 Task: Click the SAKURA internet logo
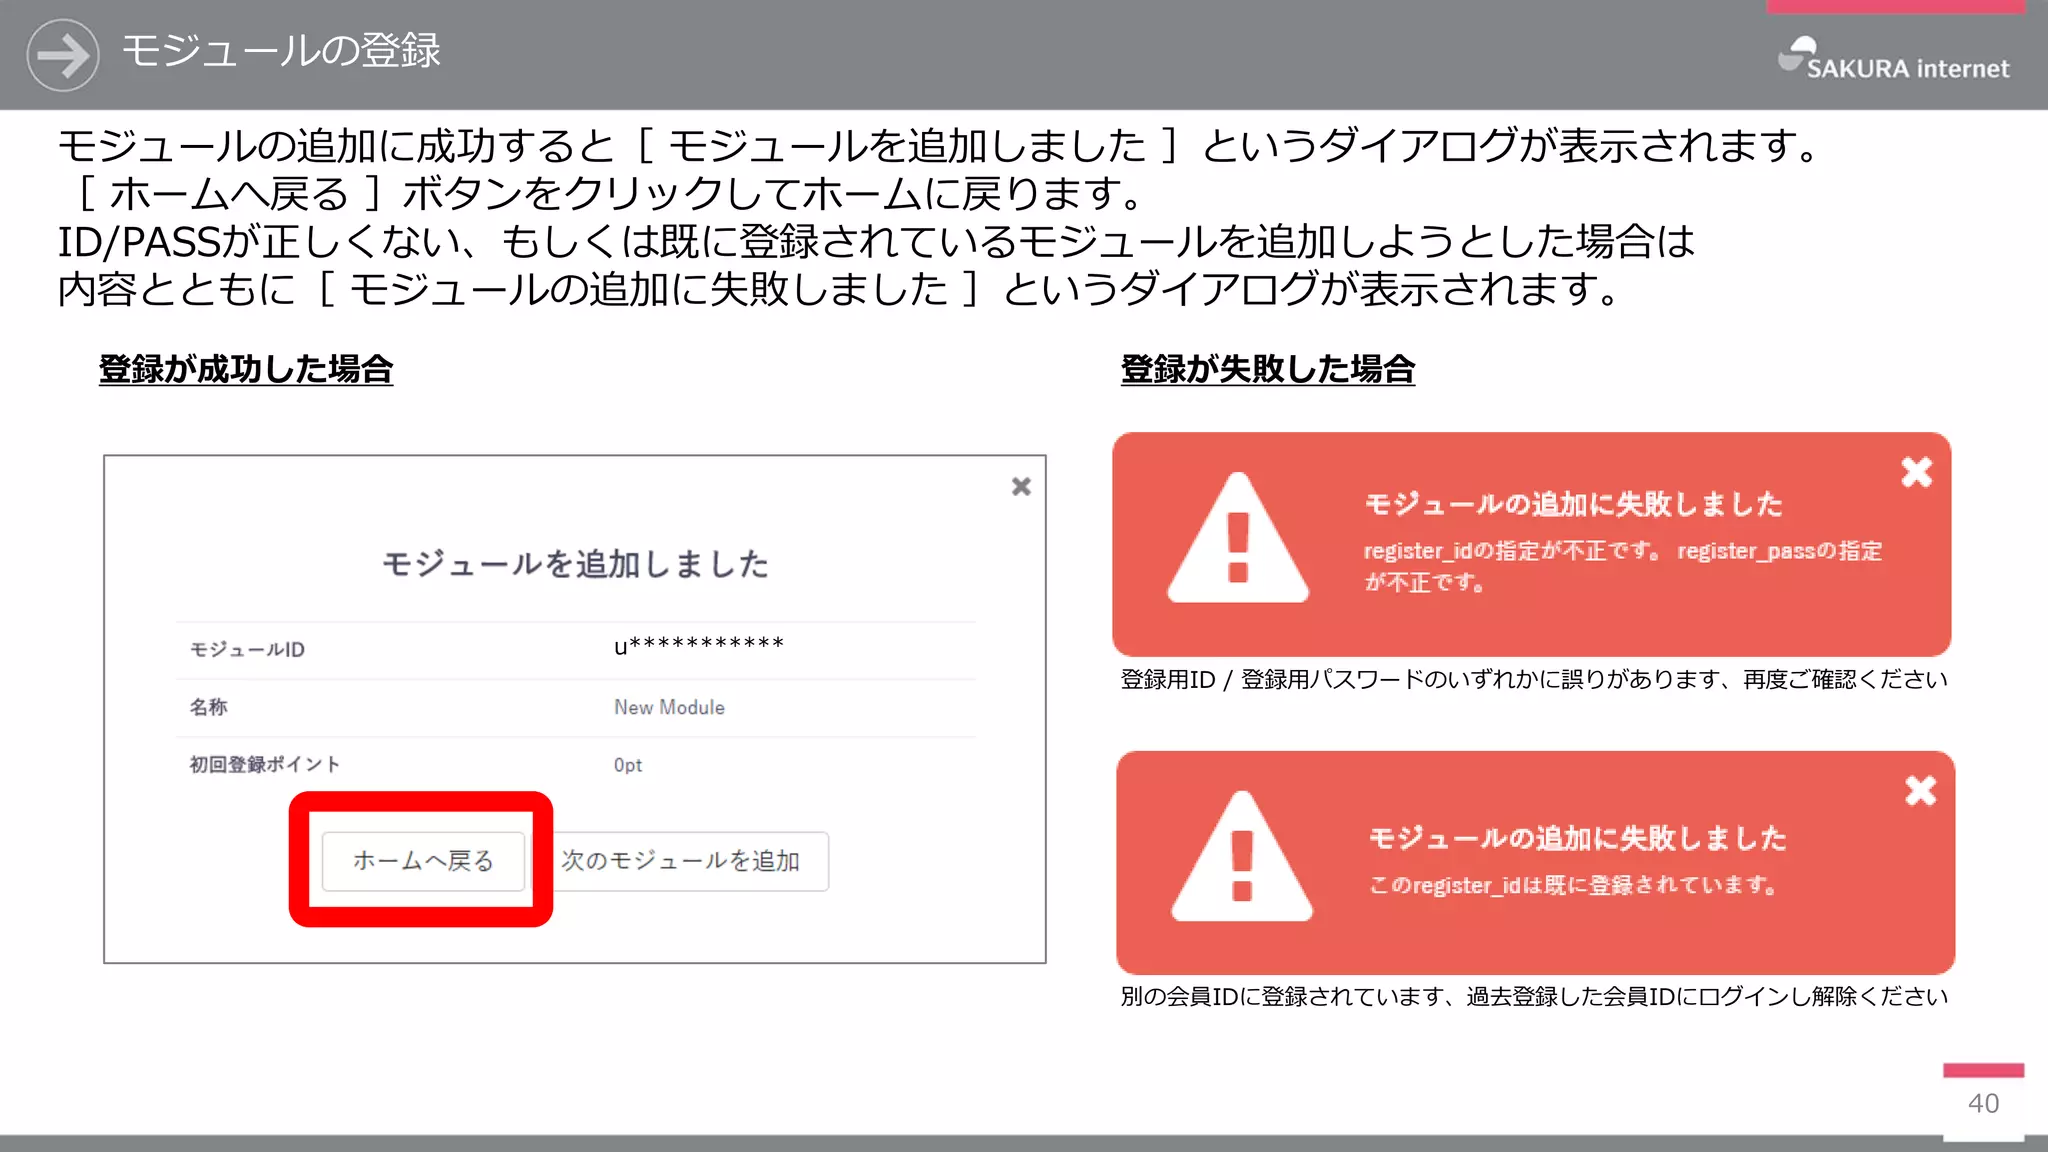(x=1894, y=59)
